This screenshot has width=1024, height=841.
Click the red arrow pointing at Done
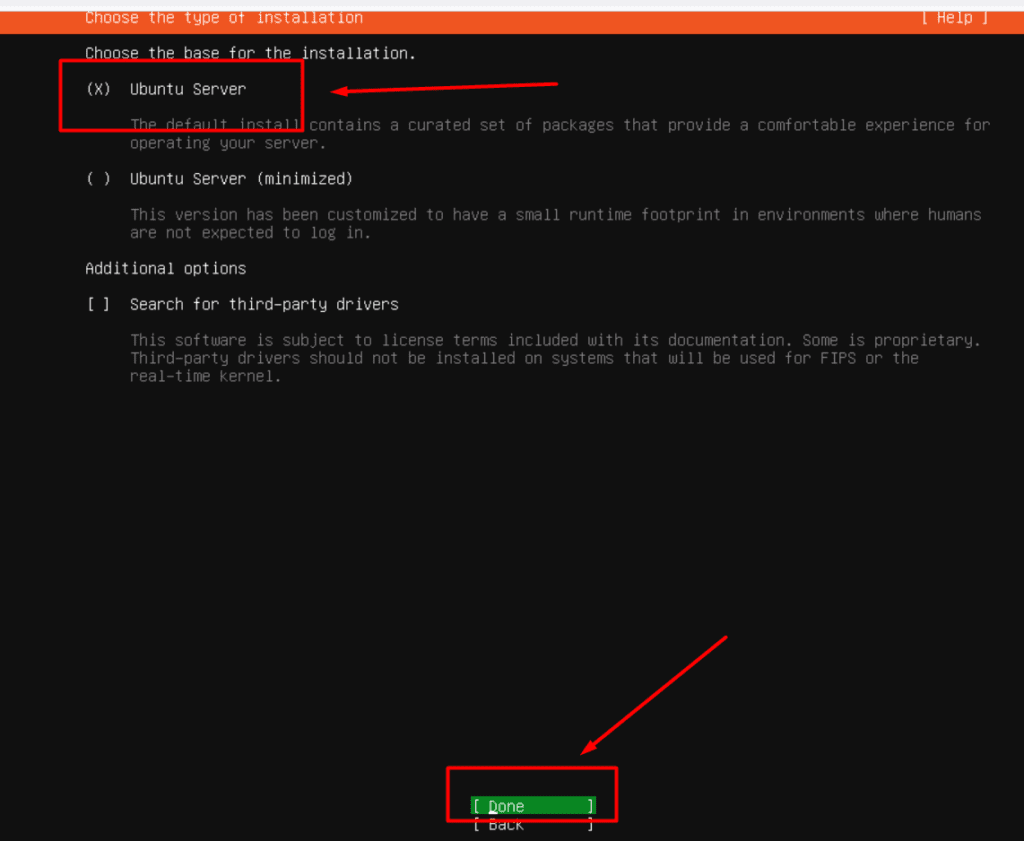coord(655,695)
